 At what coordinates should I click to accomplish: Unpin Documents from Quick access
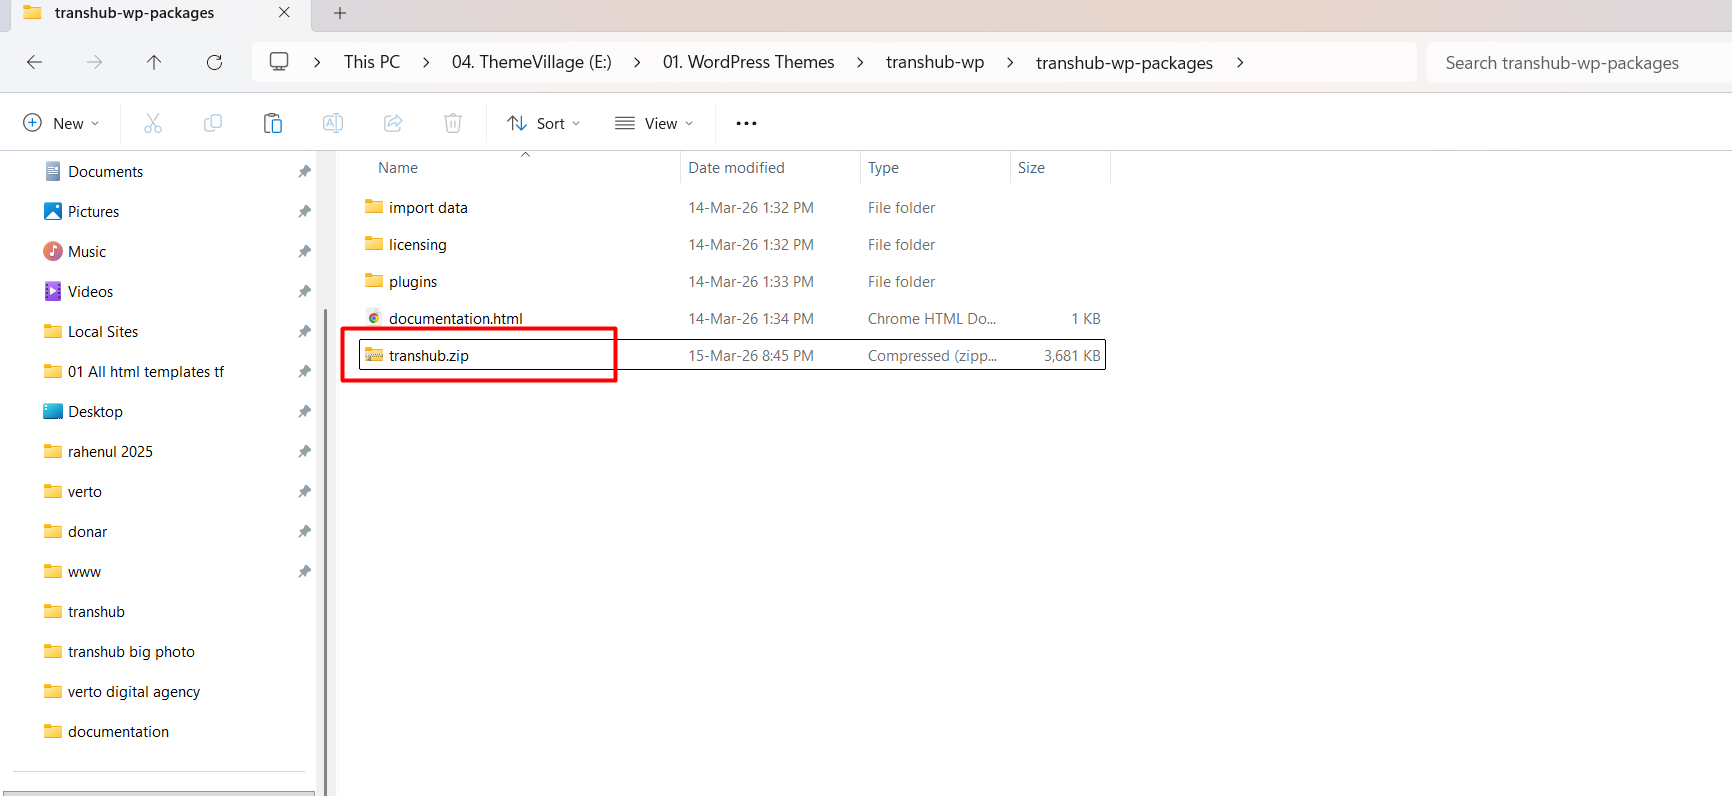coord(304,172)
